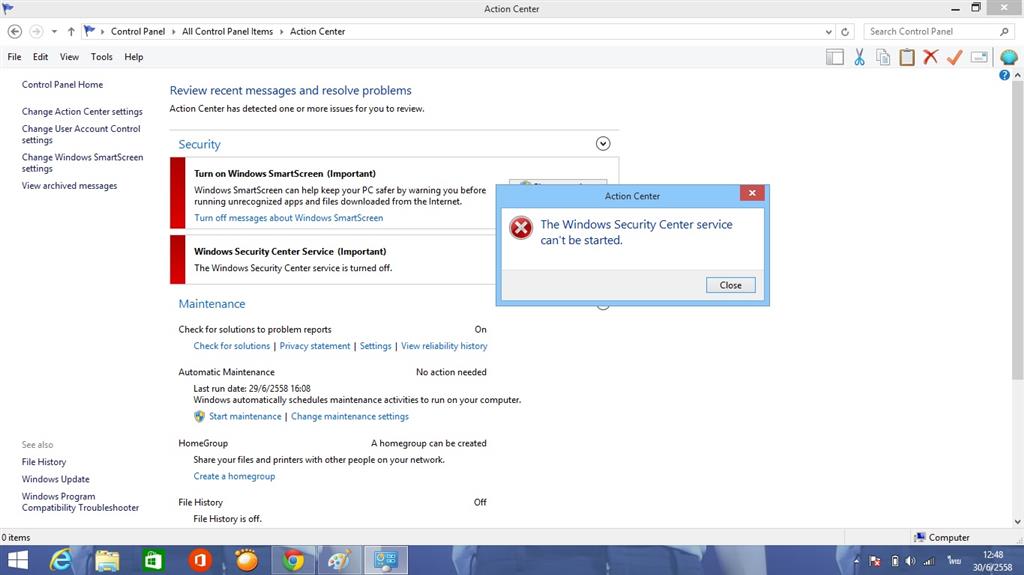Expand breadcrumb arrow after Control Panel

click(174, 31)
